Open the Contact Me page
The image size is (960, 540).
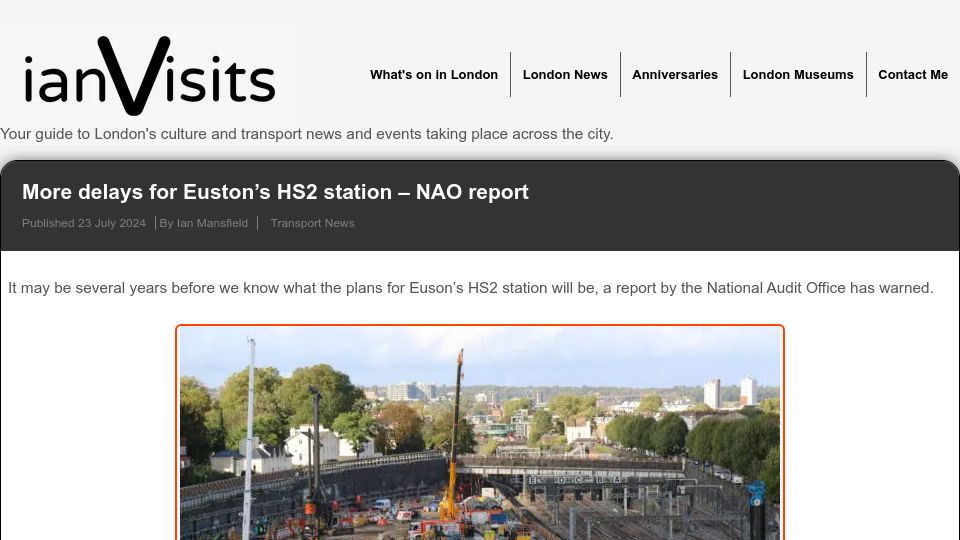(x=913, y=75)
